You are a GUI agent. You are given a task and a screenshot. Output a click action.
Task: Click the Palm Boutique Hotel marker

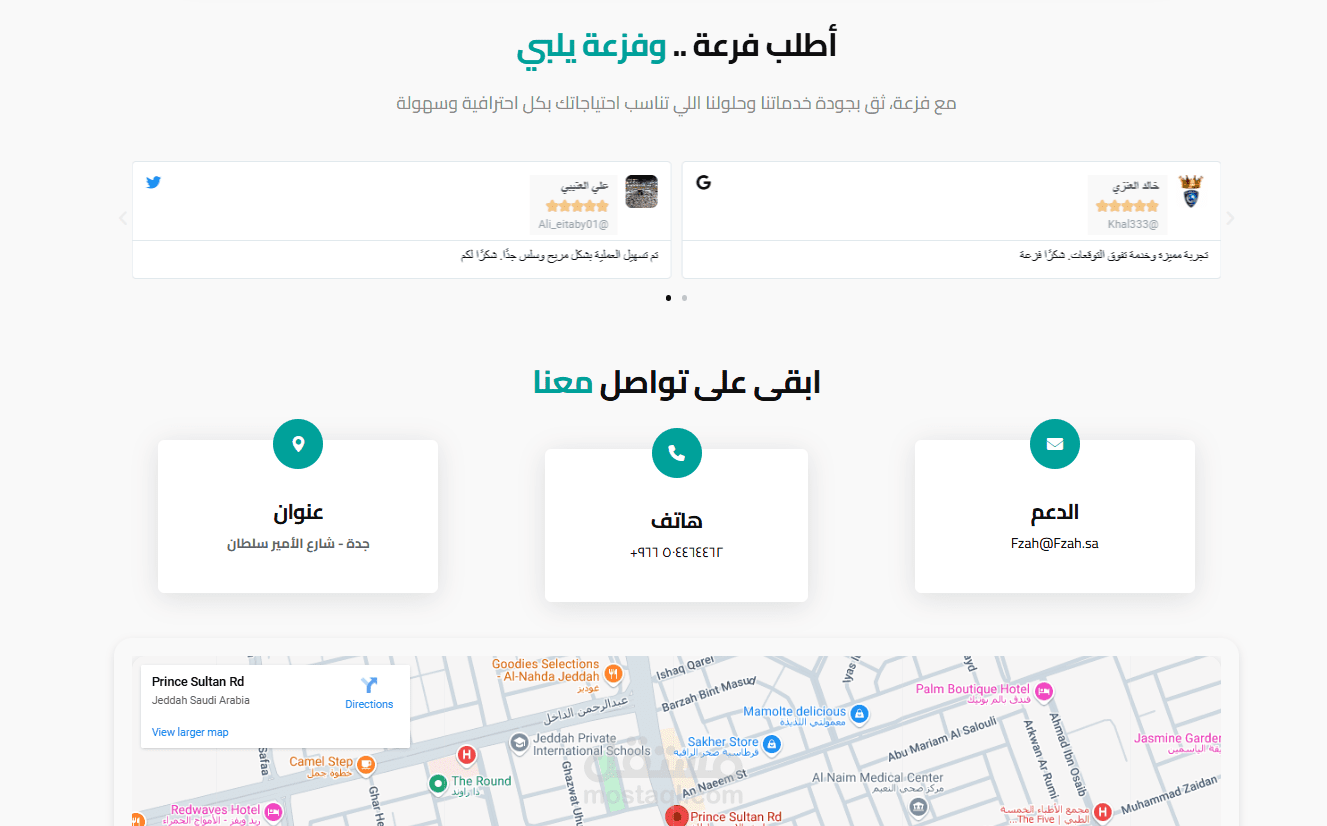click(1044, 691)
